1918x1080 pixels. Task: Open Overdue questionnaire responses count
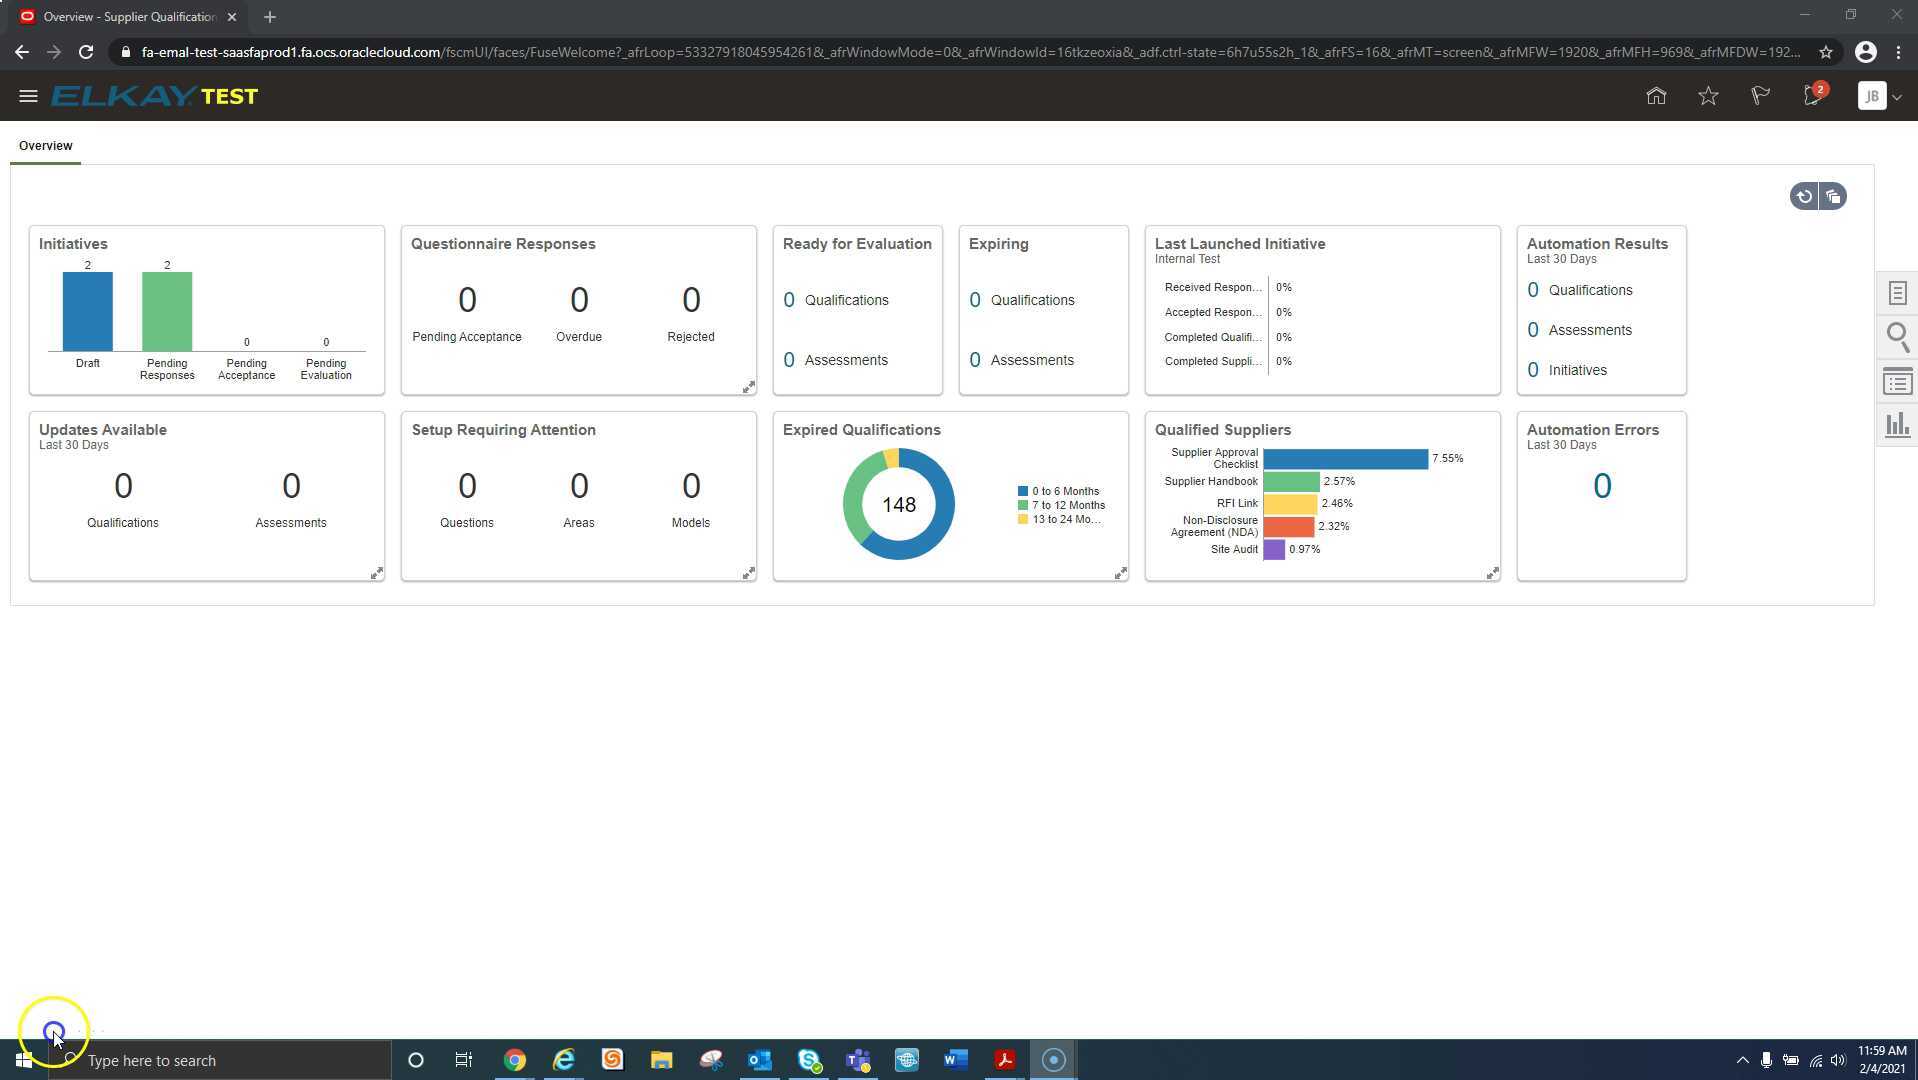click(x=579, y=300)
